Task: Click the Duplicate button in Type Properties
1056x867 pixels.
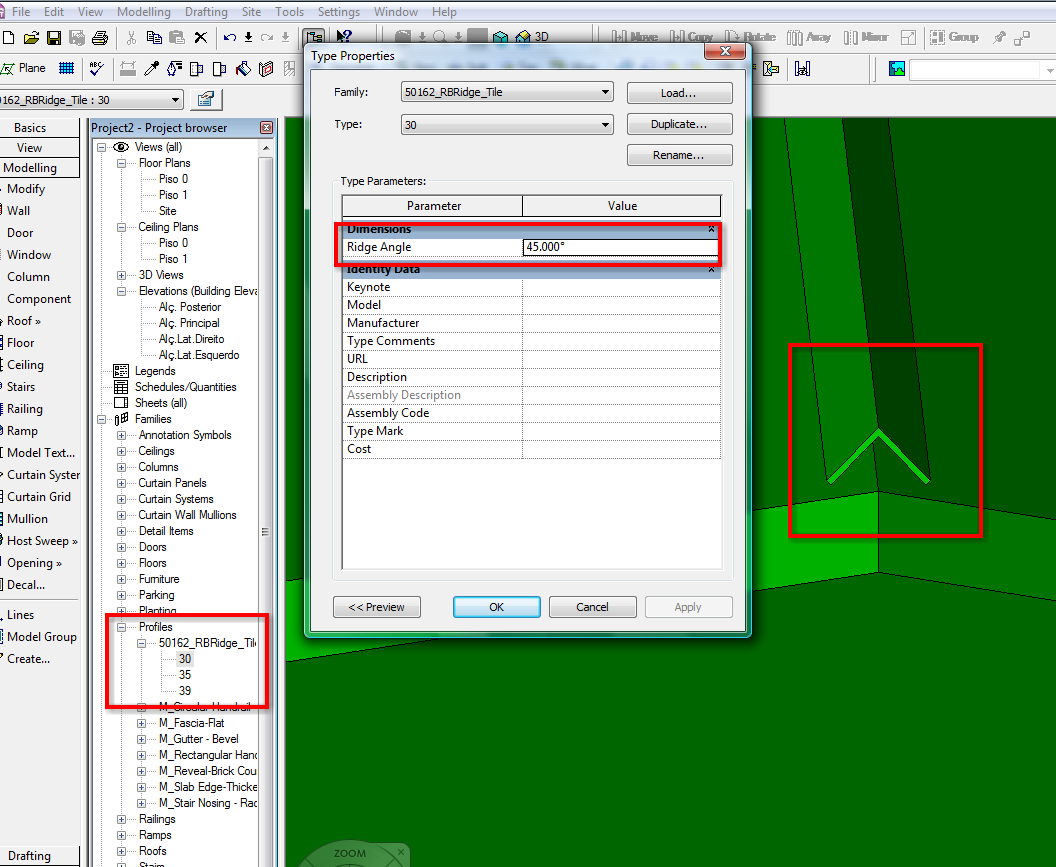Action: pos(679,123)
